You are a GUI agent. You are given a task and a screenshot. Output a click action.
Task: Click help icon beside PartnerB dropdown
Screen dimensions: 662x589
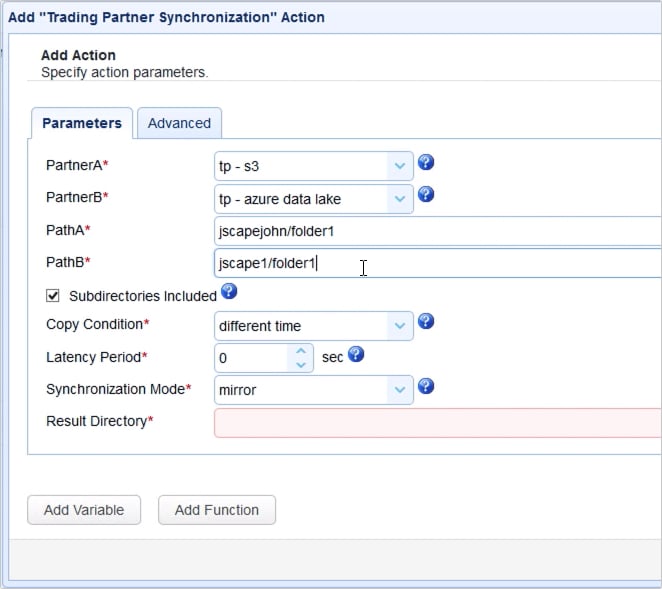coord(426,195)
